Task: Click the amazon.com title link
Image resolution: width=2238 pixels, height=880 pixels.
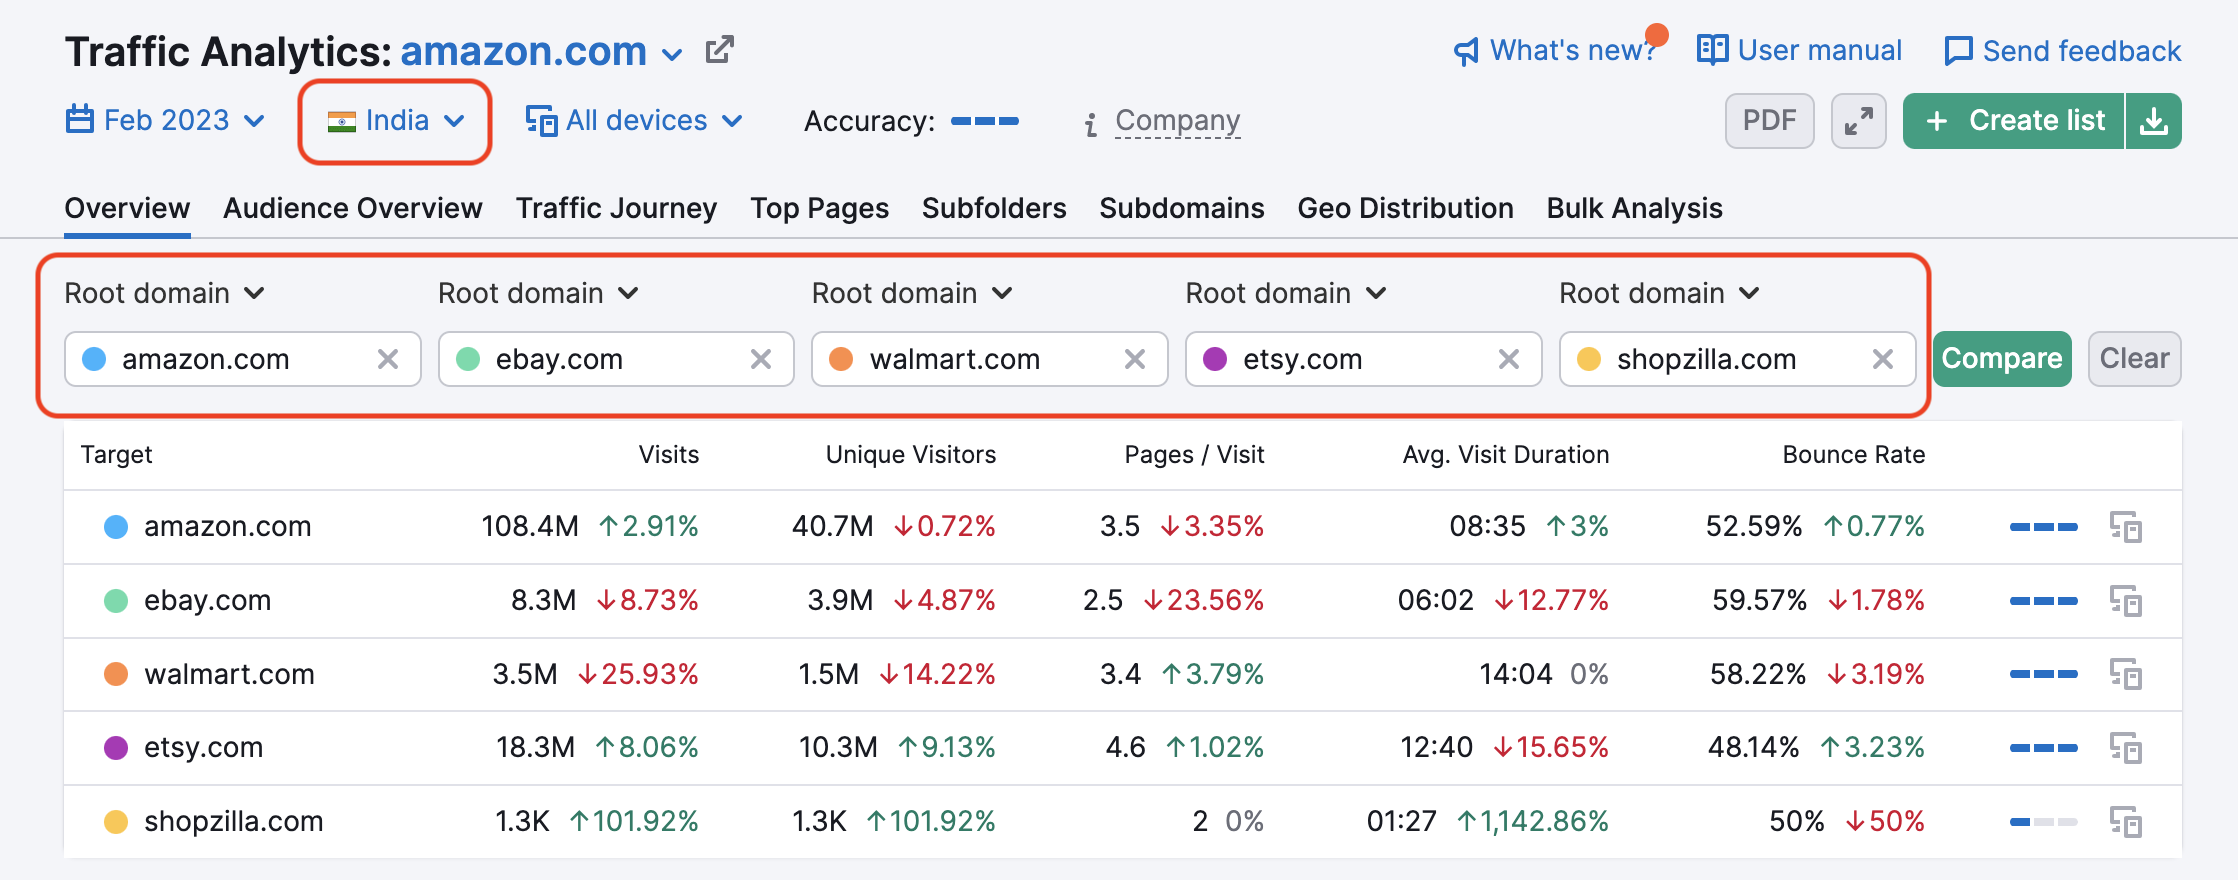Action: (x=523, y=51)
